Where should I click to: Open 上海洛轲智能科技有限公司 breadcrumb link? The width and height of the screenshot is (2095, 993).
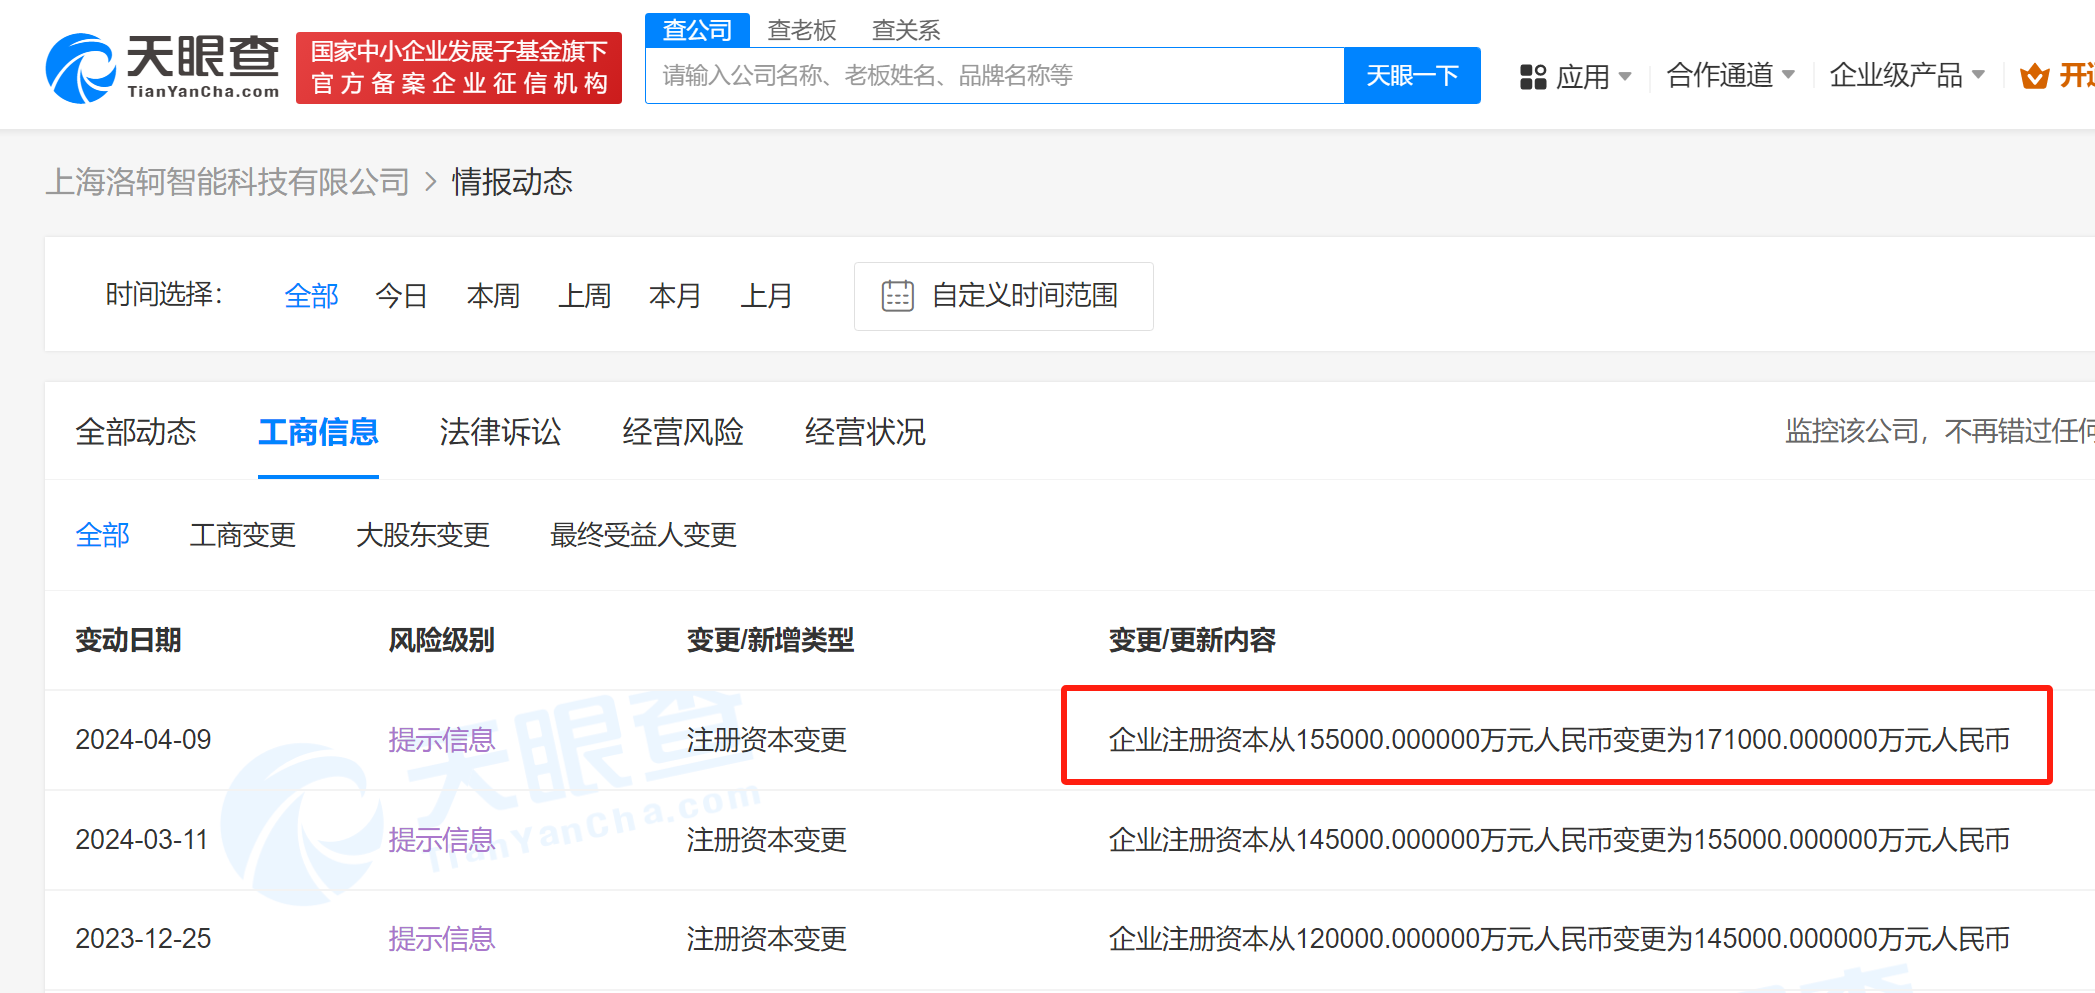pos(228,182)
